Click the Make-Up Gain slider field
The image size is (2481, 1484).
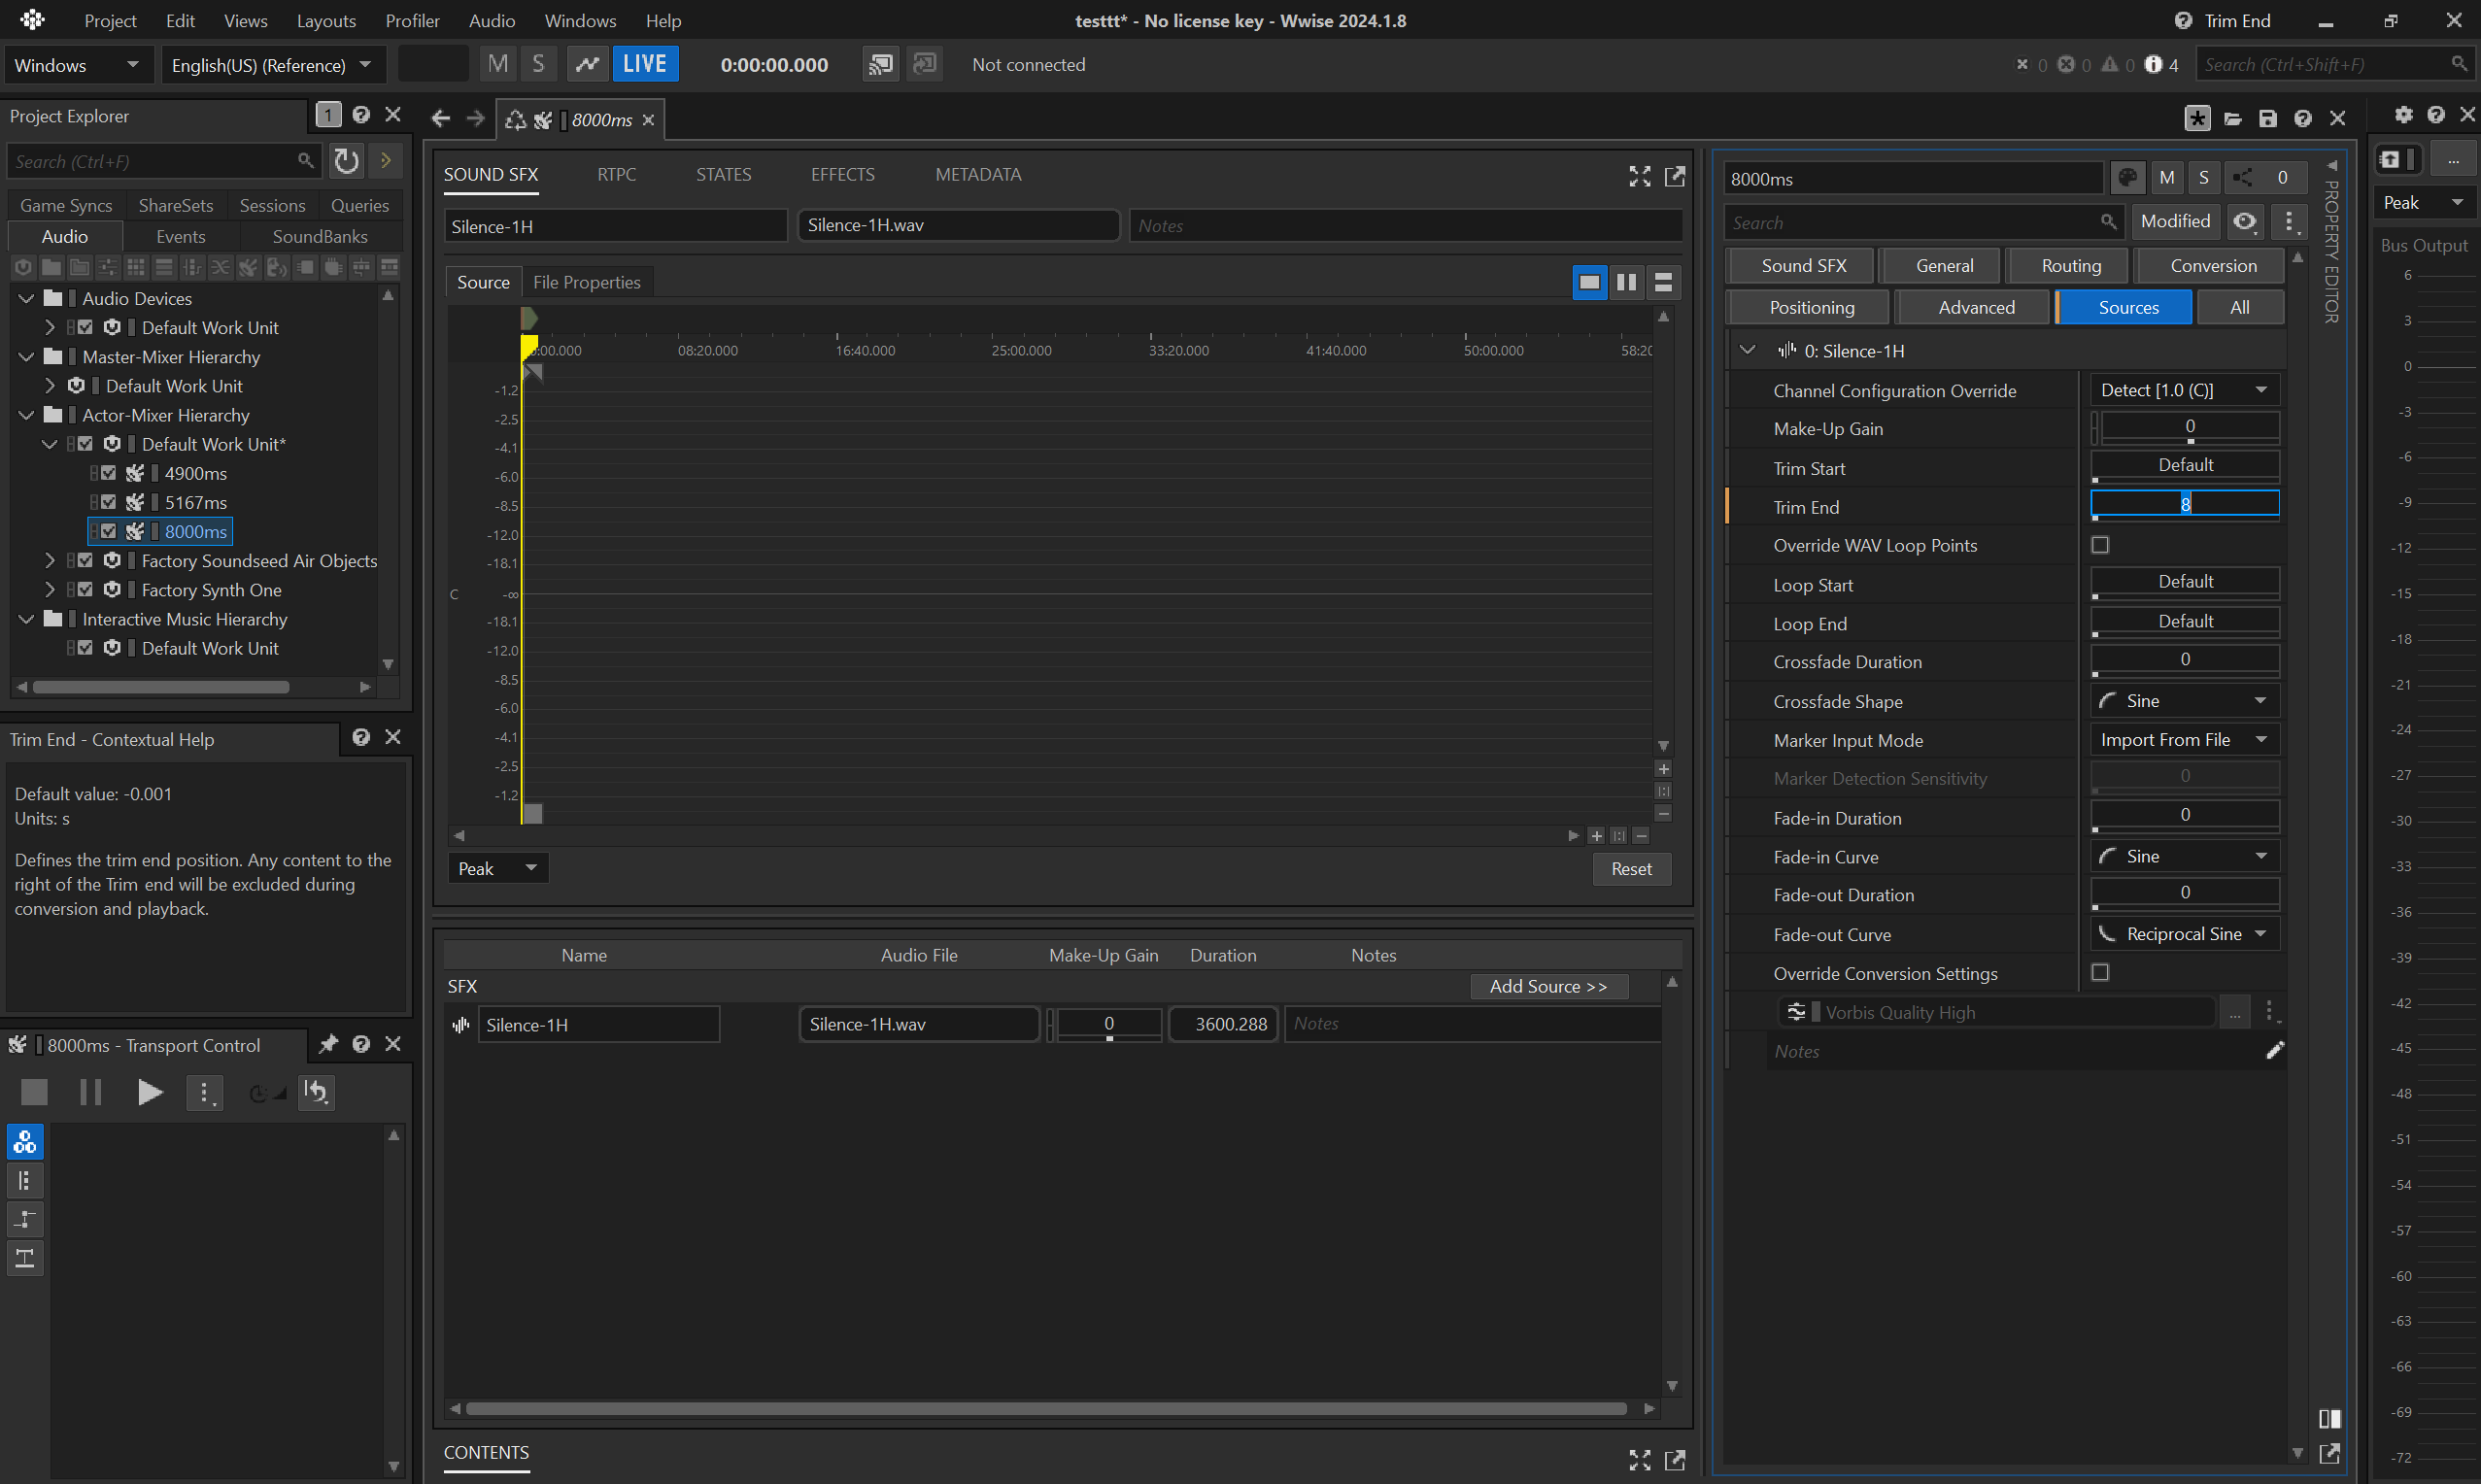point(2188,427)
